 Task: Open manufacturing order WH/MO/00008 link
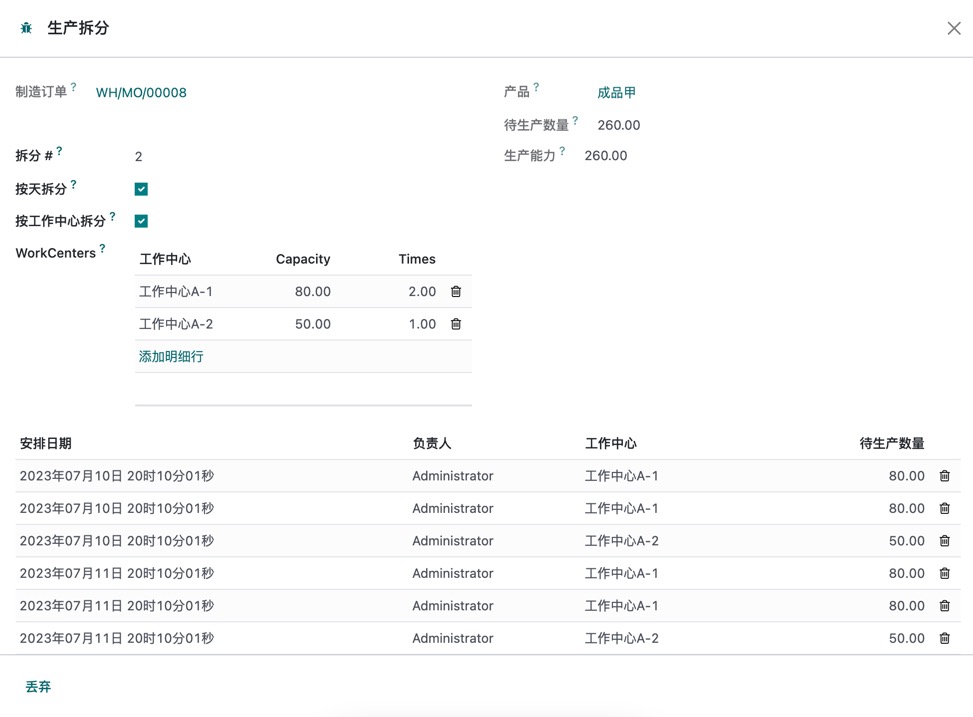click(141, 93)
